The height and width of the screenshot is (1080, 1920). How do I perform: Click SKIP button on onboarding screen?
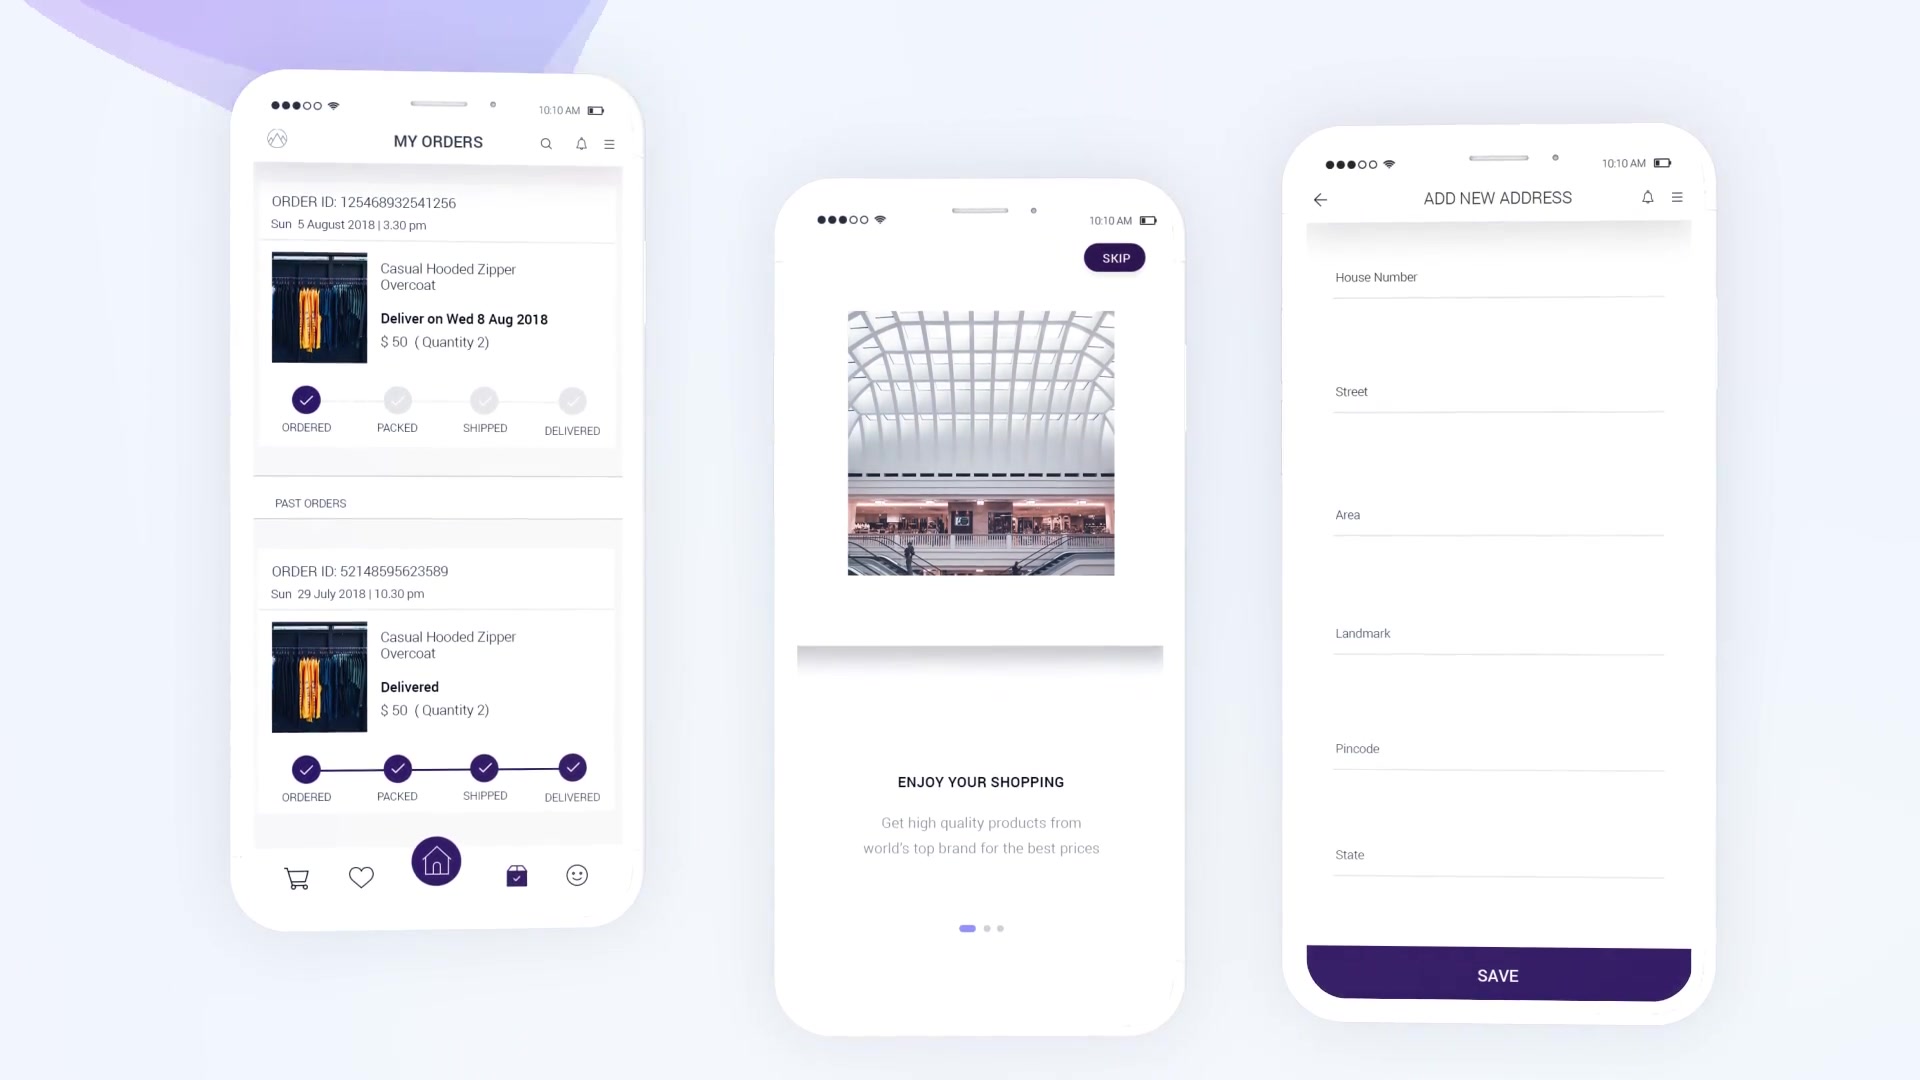pyautogui.click(x=1114, y=256)
